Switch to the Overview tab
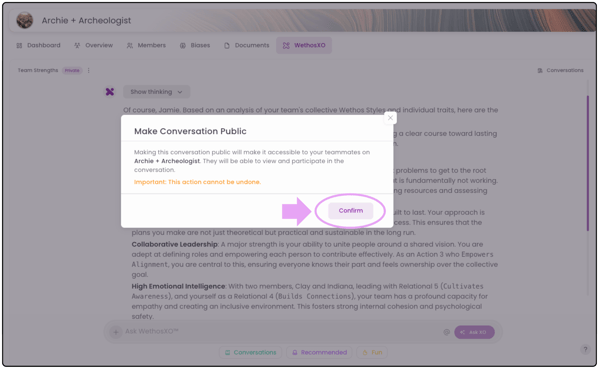The width and height of the screenshot is (600, 370). coord(94,45)
